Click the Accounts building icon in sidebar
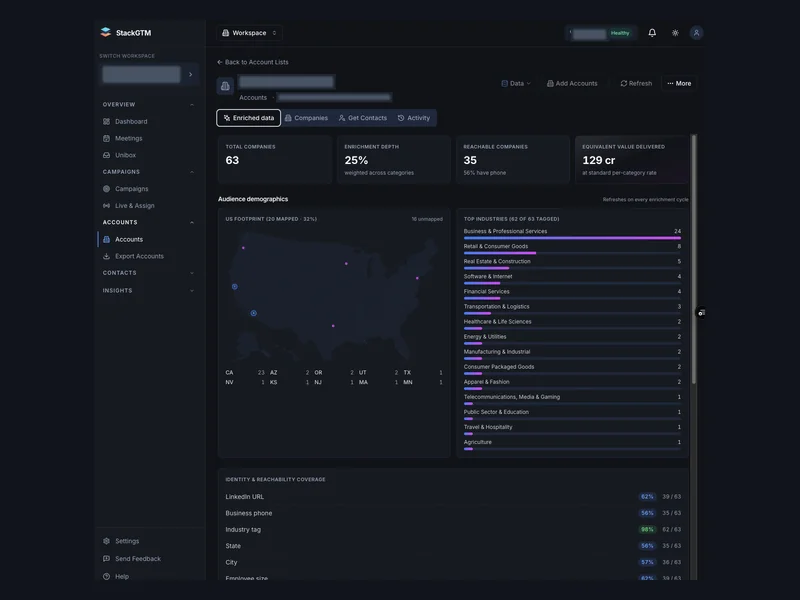The width and height of the screenshot is (800, 600). pyautogui.click(x=107, y=239)
